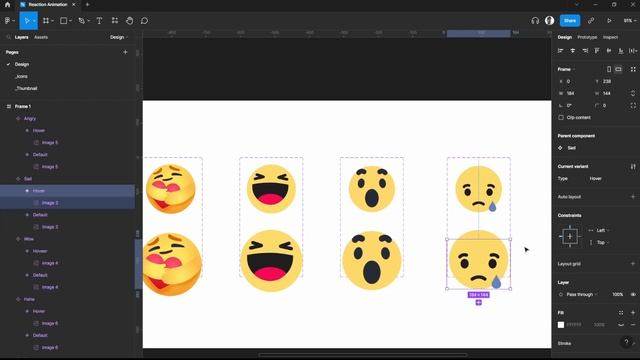Switch to the Assets tab

click(x=41, y=37)
